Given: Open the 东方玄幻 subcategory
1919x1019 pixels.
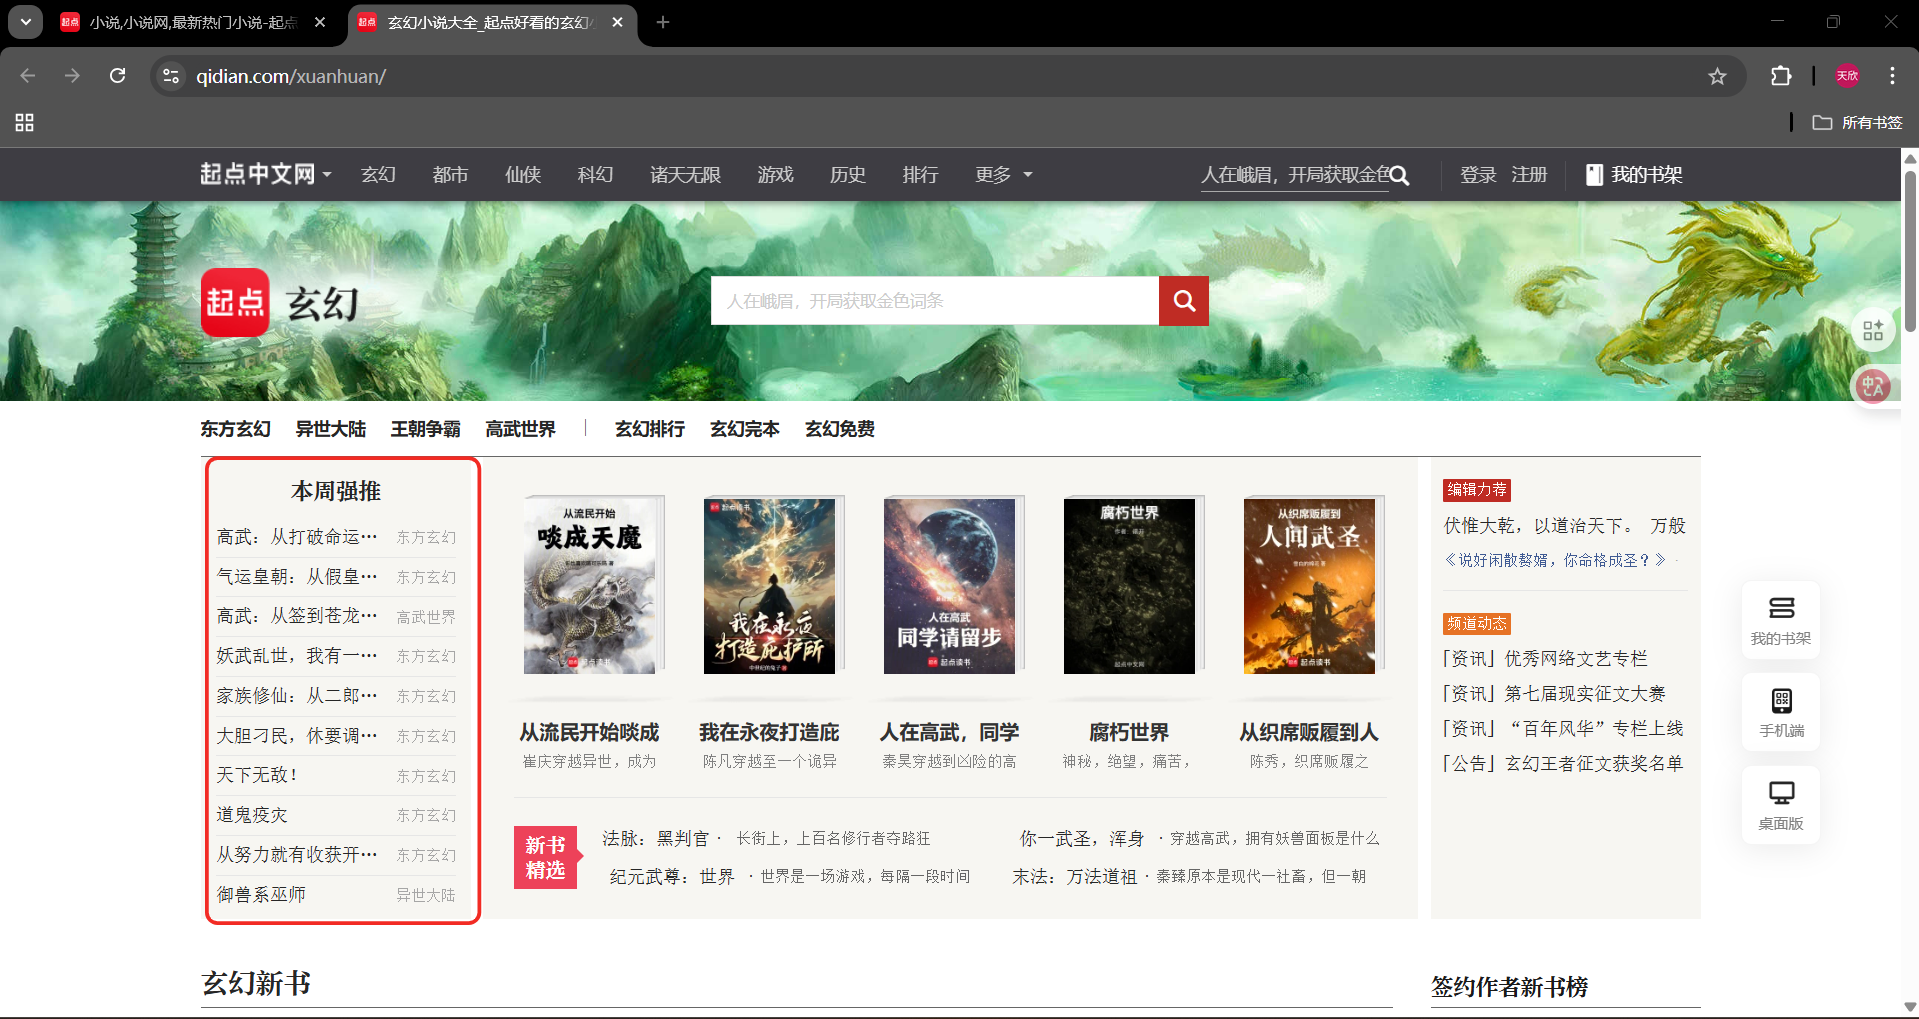Looking at the screenshot, I should [x=235, y=429].
